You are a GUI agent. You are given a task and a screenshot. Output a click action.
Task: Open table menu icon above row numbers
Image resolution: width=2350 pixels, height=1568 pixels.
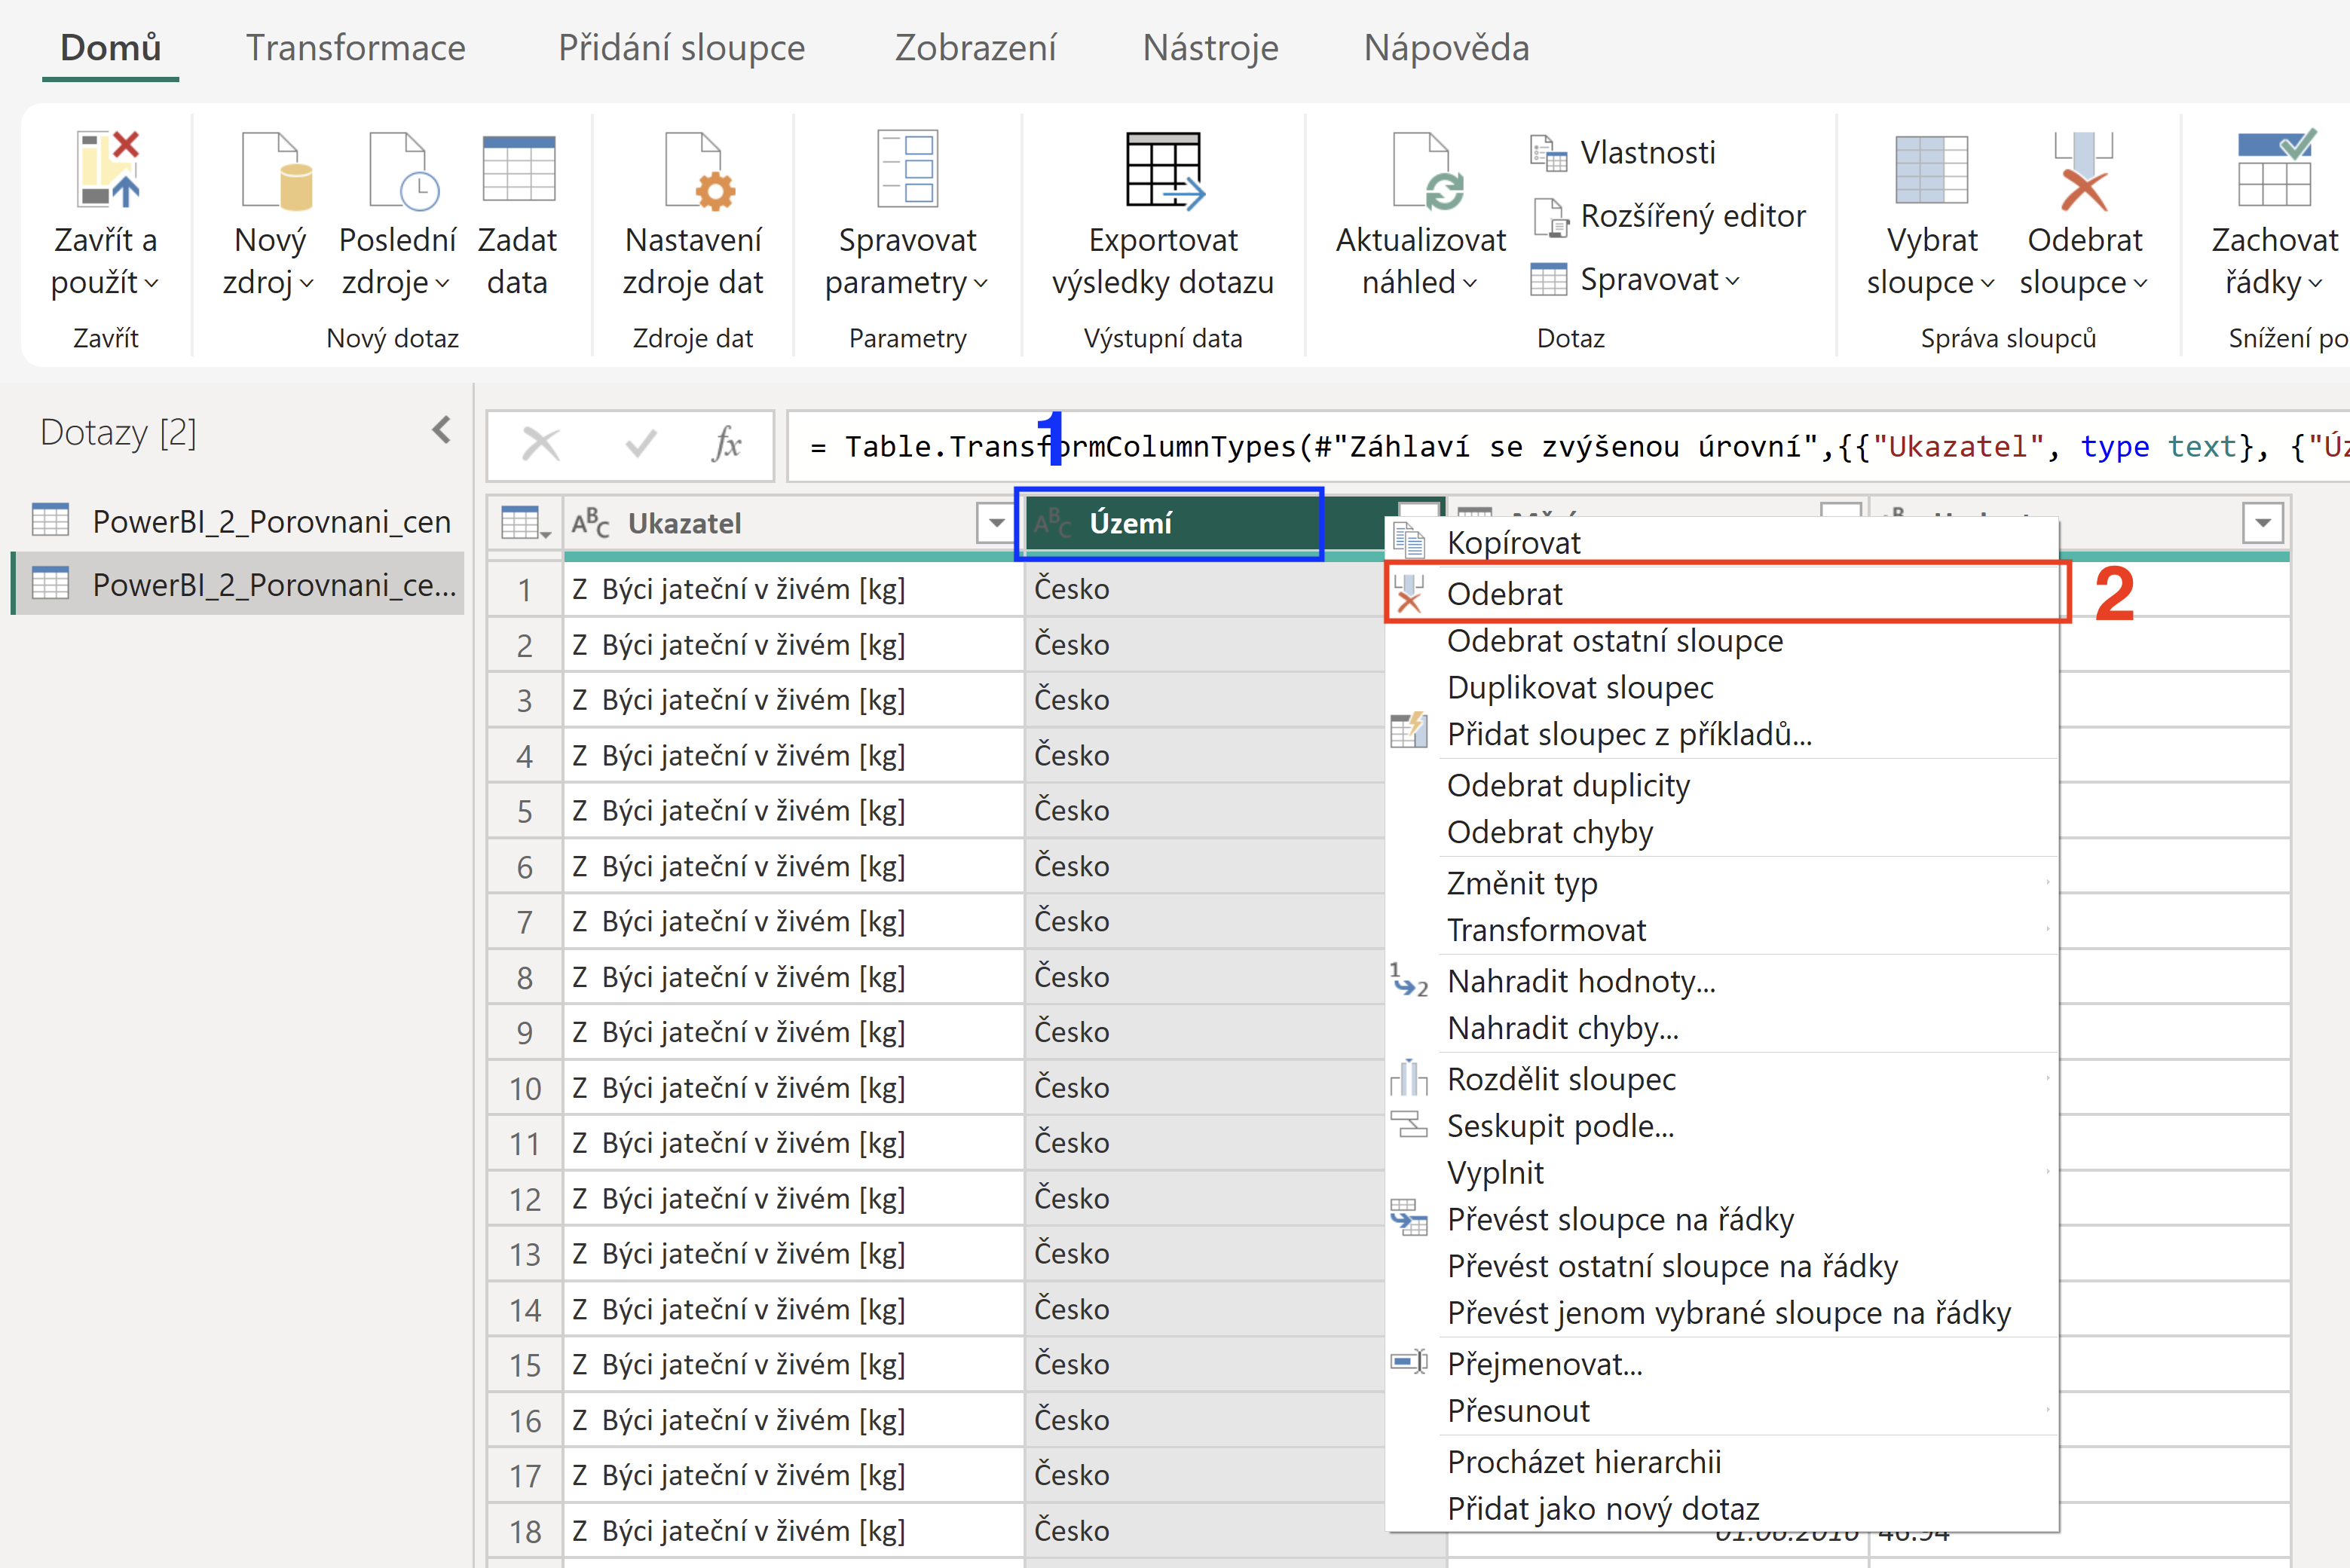pyautogui.click(x=525, y=523)
